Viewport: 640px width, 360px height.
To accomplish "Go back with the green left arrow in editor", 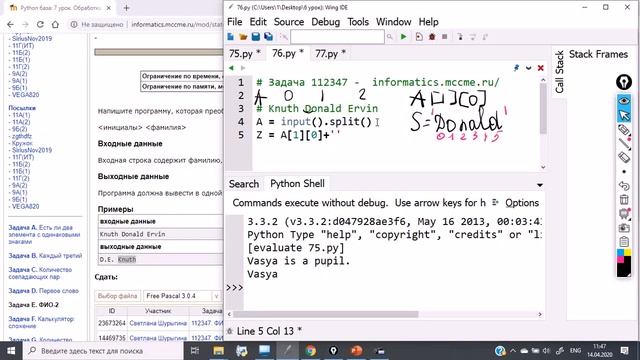I will [x=231, y=68].
